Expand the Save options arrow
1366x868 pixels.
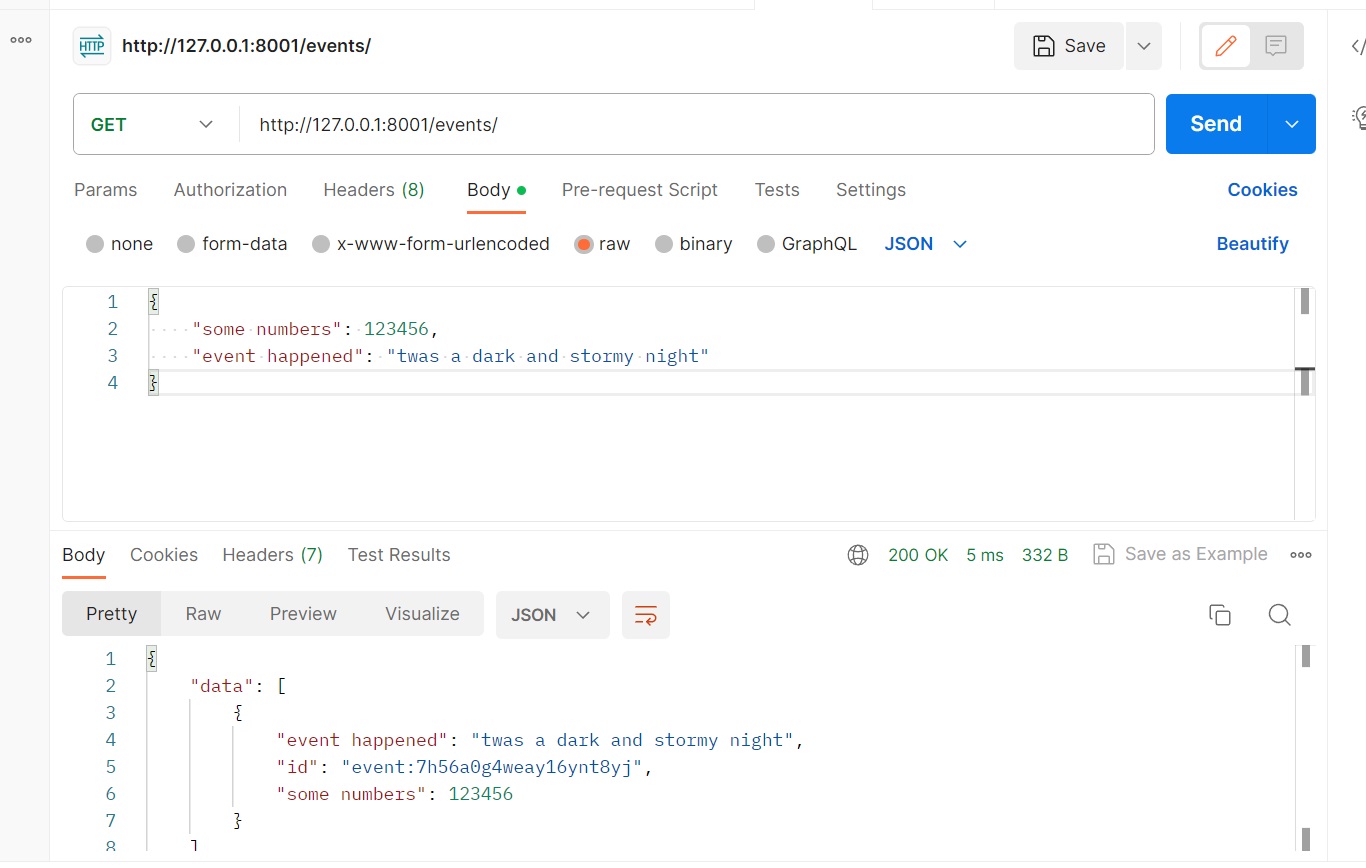pyautogui.click(x=1144, y=46)
